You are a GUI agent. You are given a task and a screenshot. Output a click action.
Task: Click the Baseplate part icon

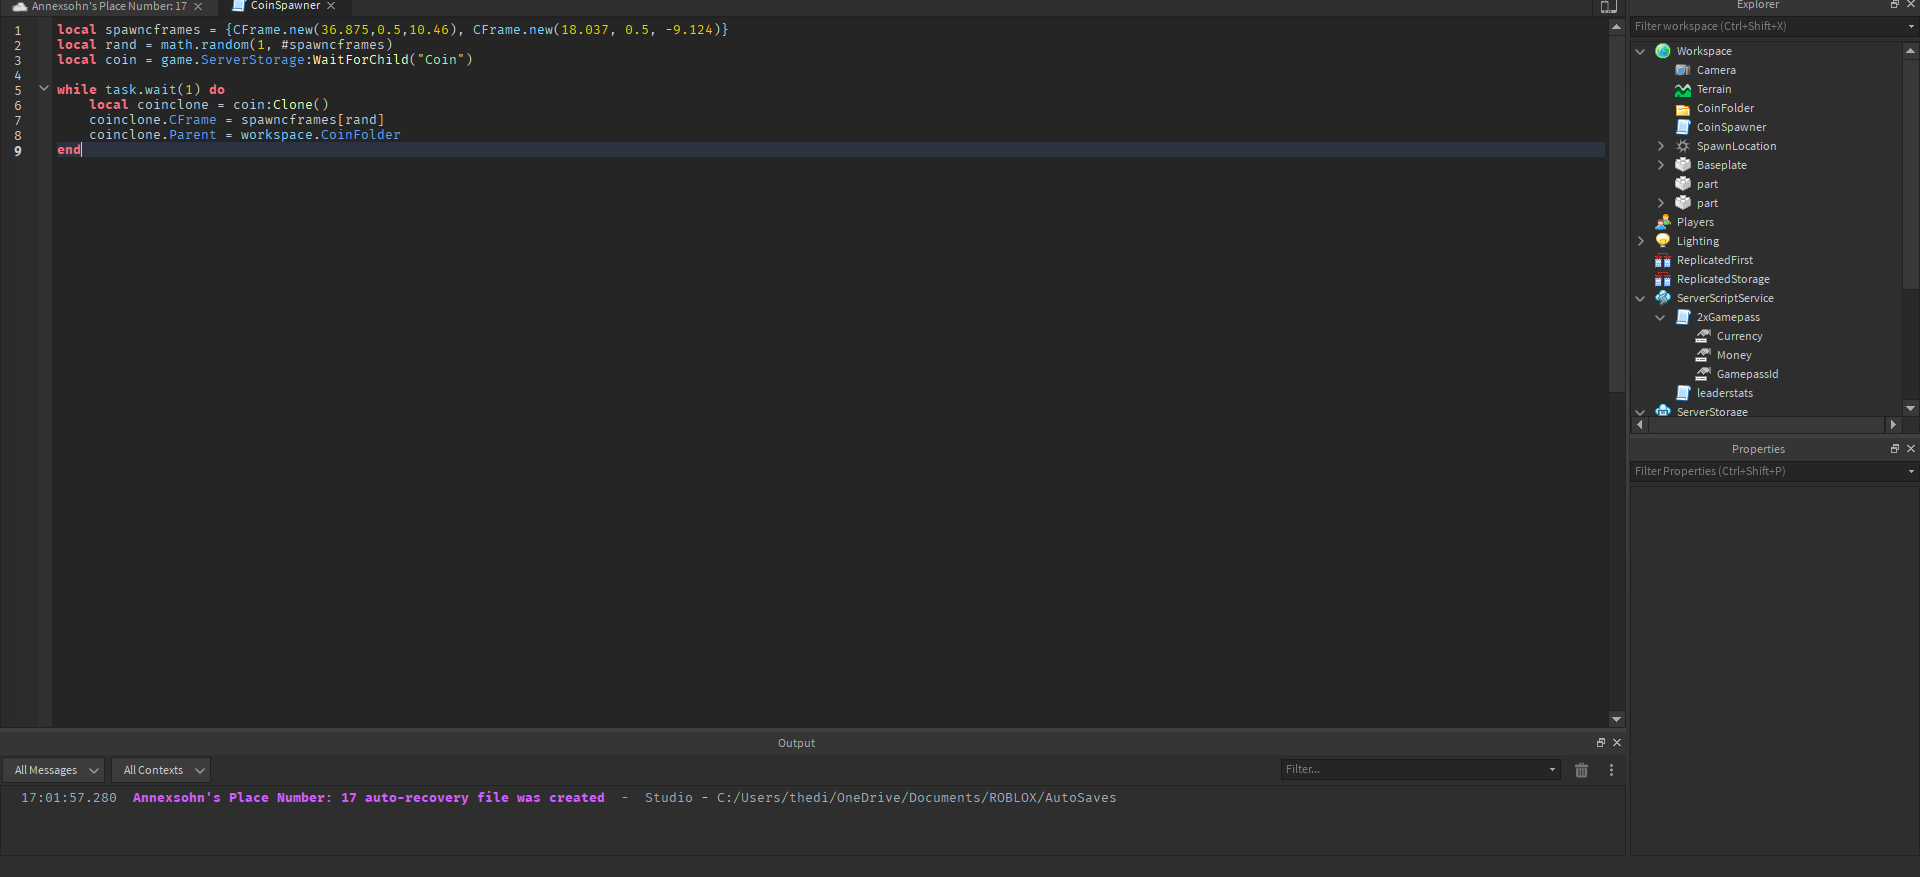click(1683, 165)
